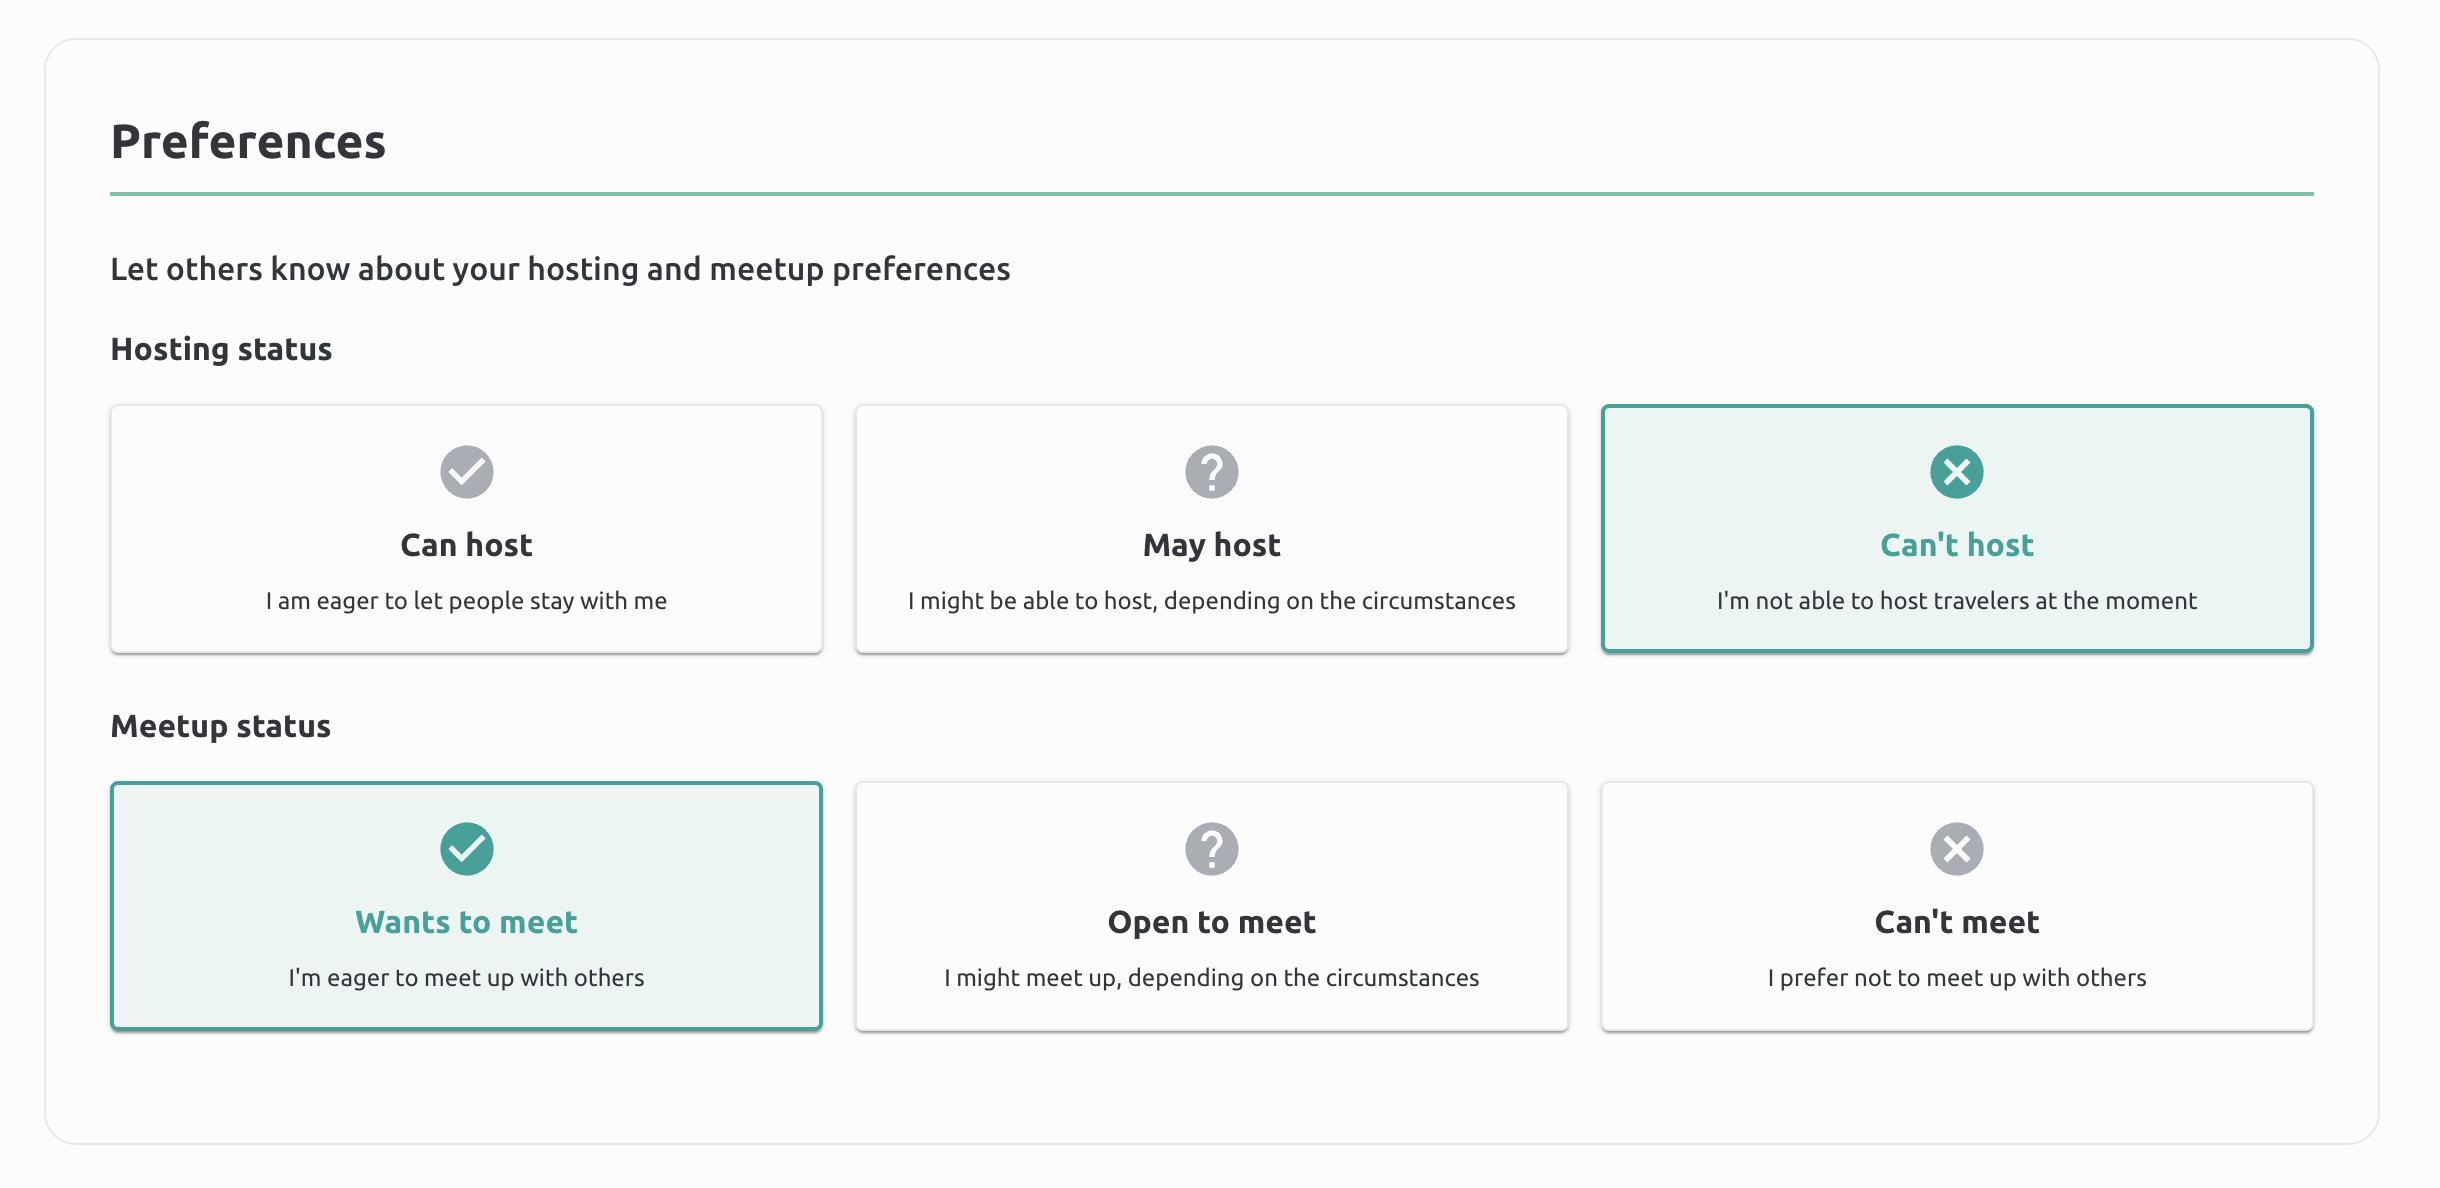Click the Can't host label text
Viewport: 2440px width, 1188px height.
pyautogui.click(x=1957, y=544)
